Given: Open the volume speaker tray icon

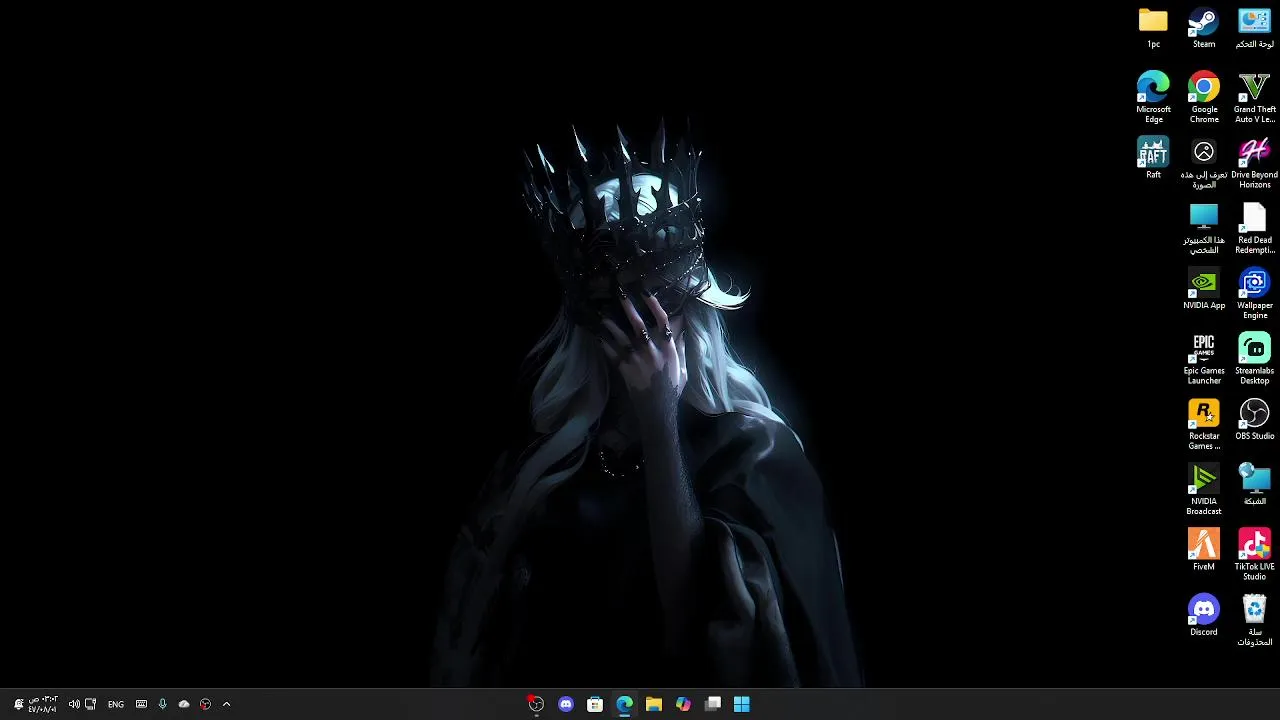Looking at the screenshot, I should (x=74, y=704).
